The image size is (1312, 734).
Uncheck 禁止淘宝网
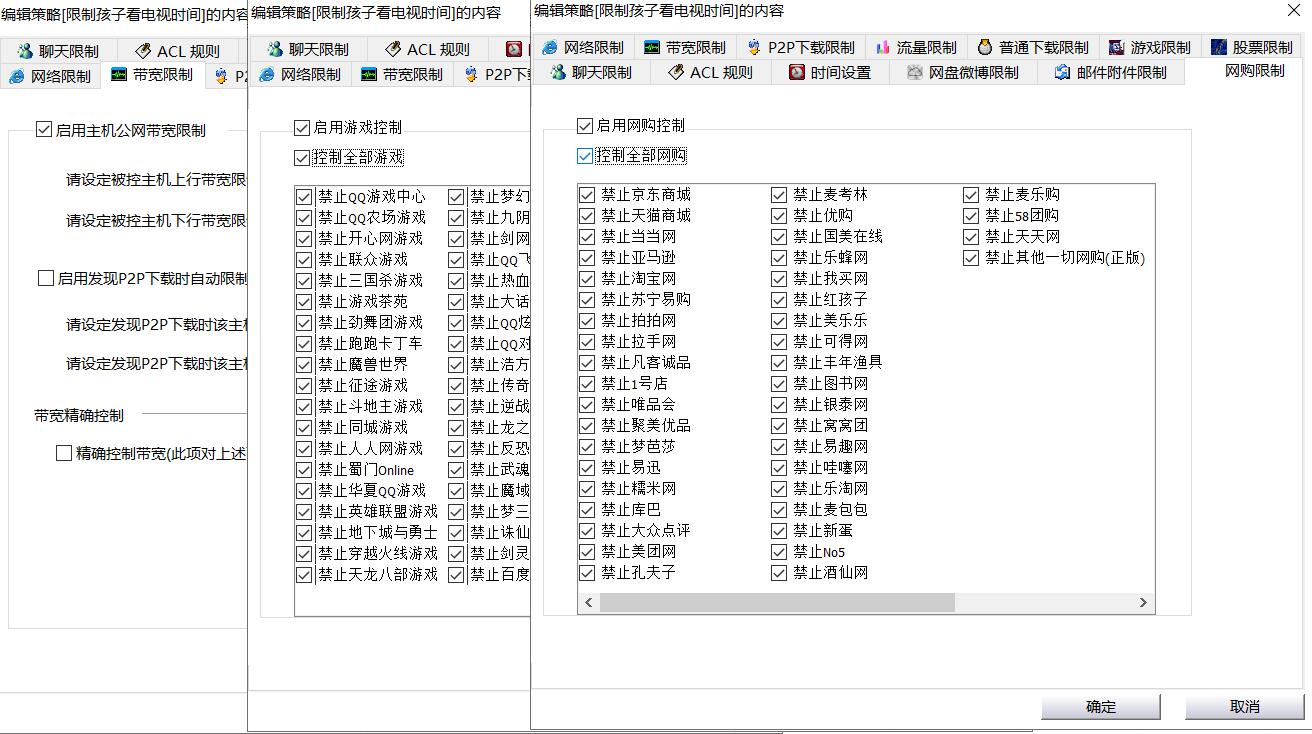tap(587, 279)
